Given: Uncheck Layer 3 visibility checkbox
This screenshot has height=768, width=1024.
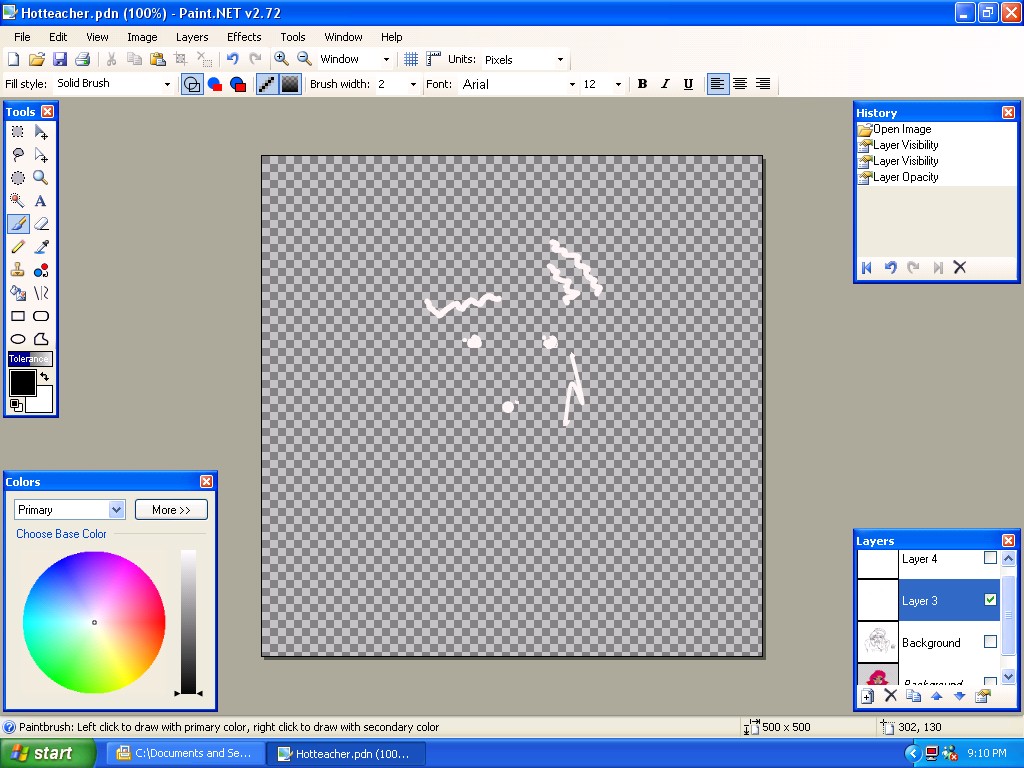Looking at the screenshot, I should click(x=990, y=600).
